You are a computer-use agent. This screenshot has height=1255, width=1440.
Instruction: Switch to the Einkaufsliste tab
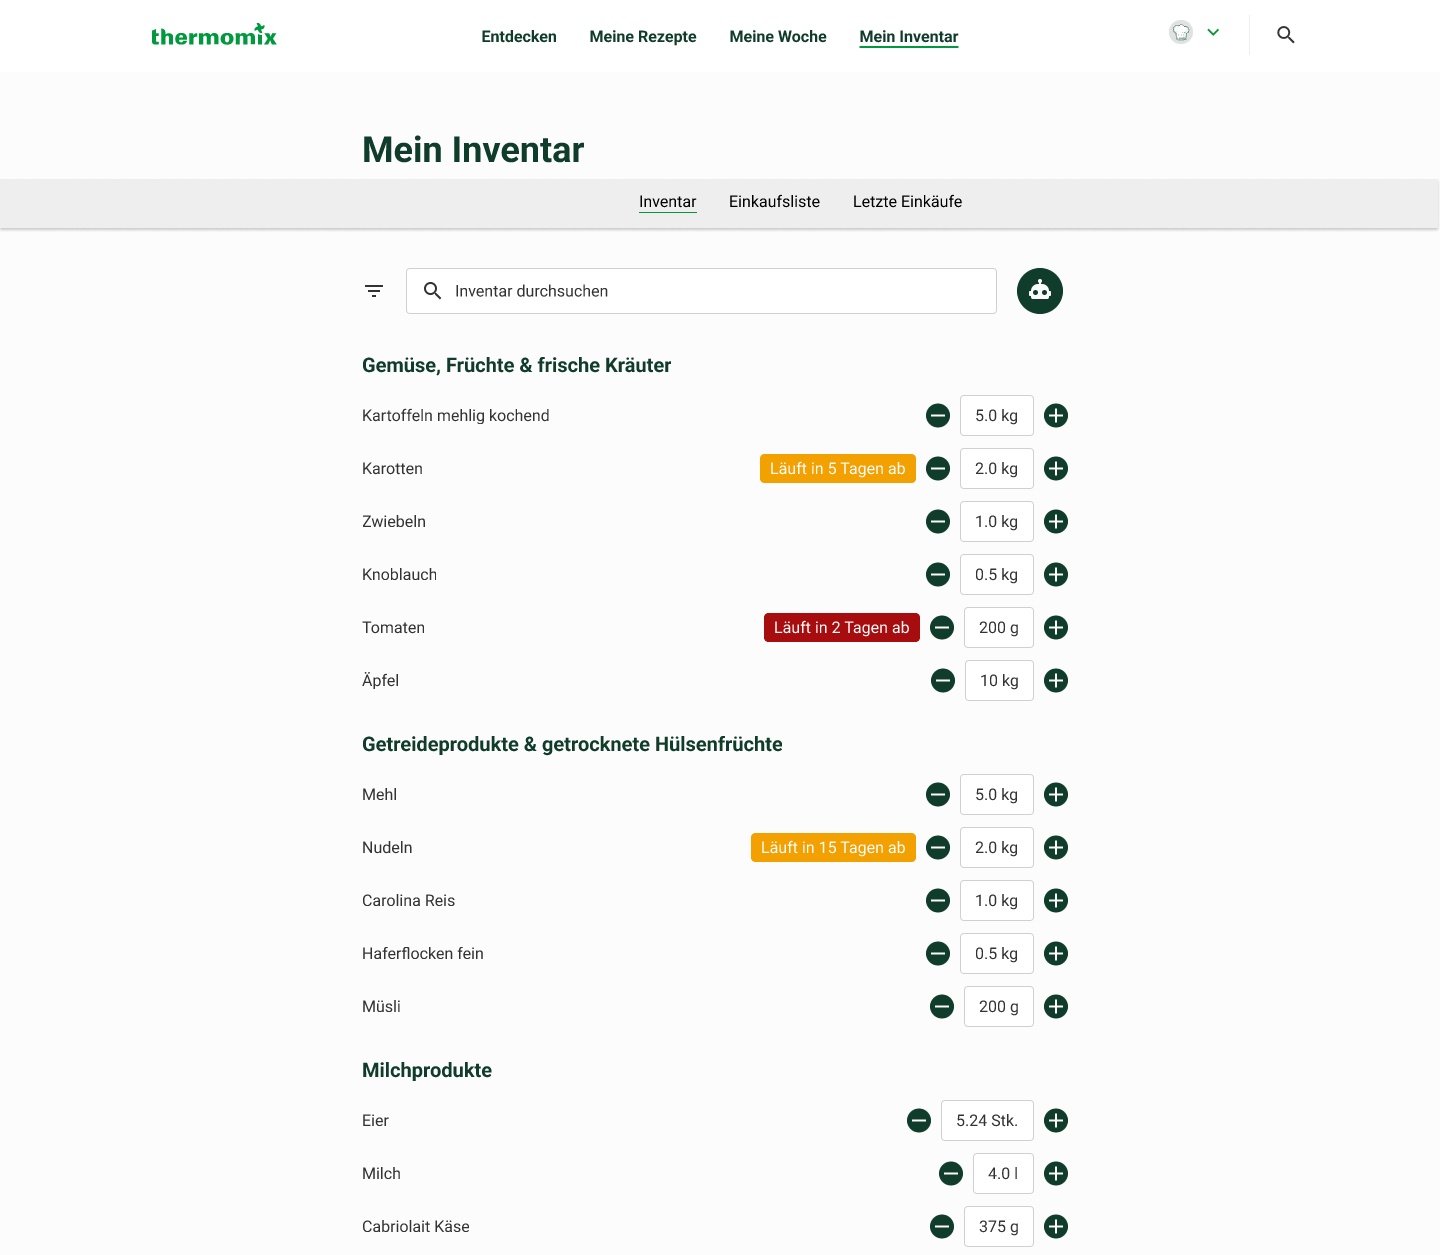point(774,202)
